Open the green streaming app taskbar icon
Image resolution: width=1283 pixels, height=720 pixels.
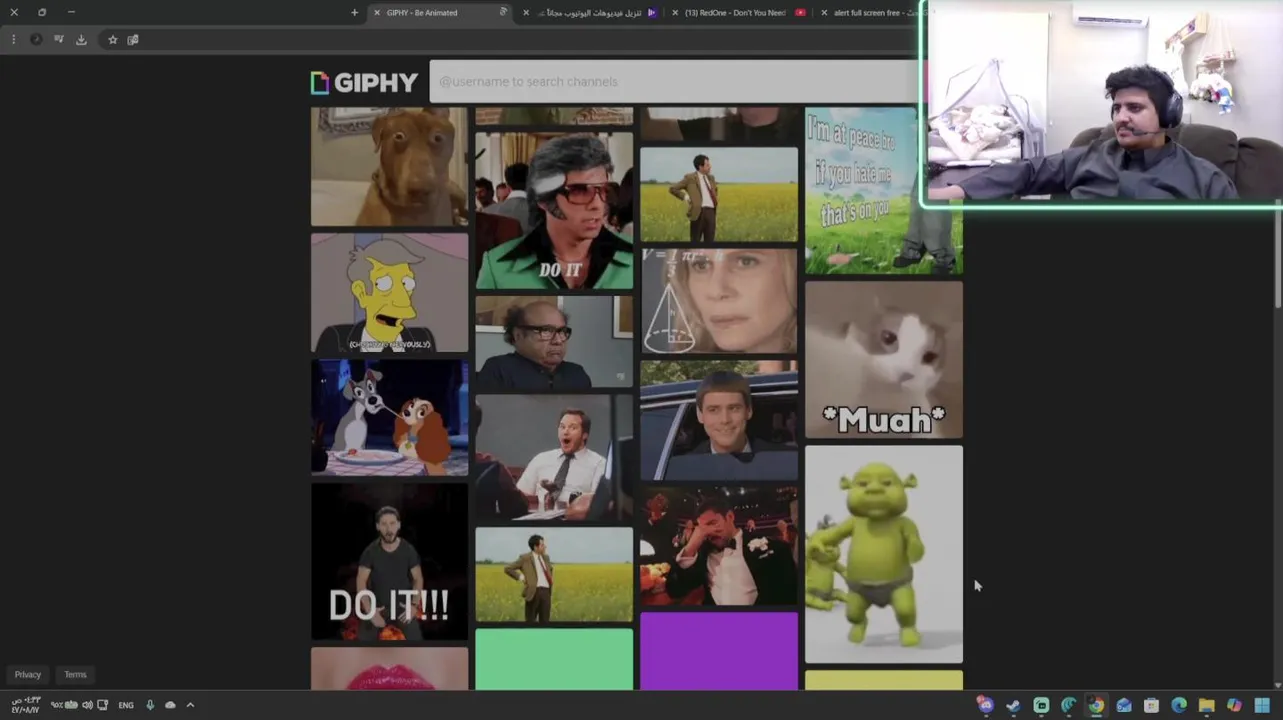point(1041,705)
